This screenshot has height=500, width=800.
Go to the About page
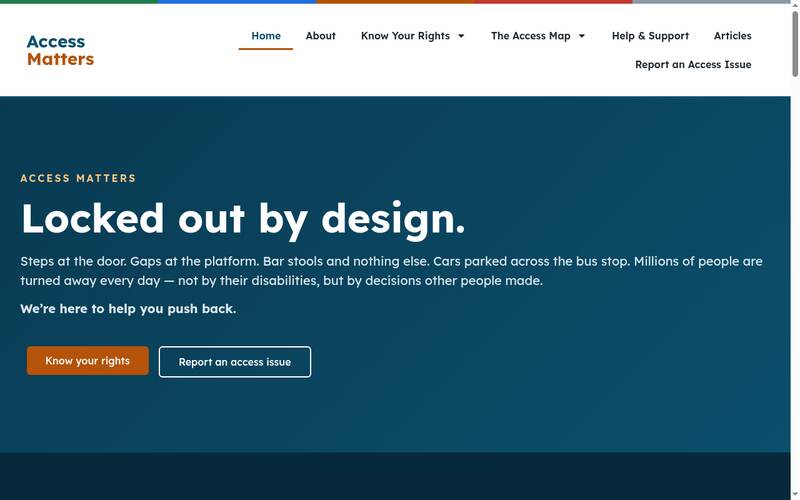coord(320,36)
